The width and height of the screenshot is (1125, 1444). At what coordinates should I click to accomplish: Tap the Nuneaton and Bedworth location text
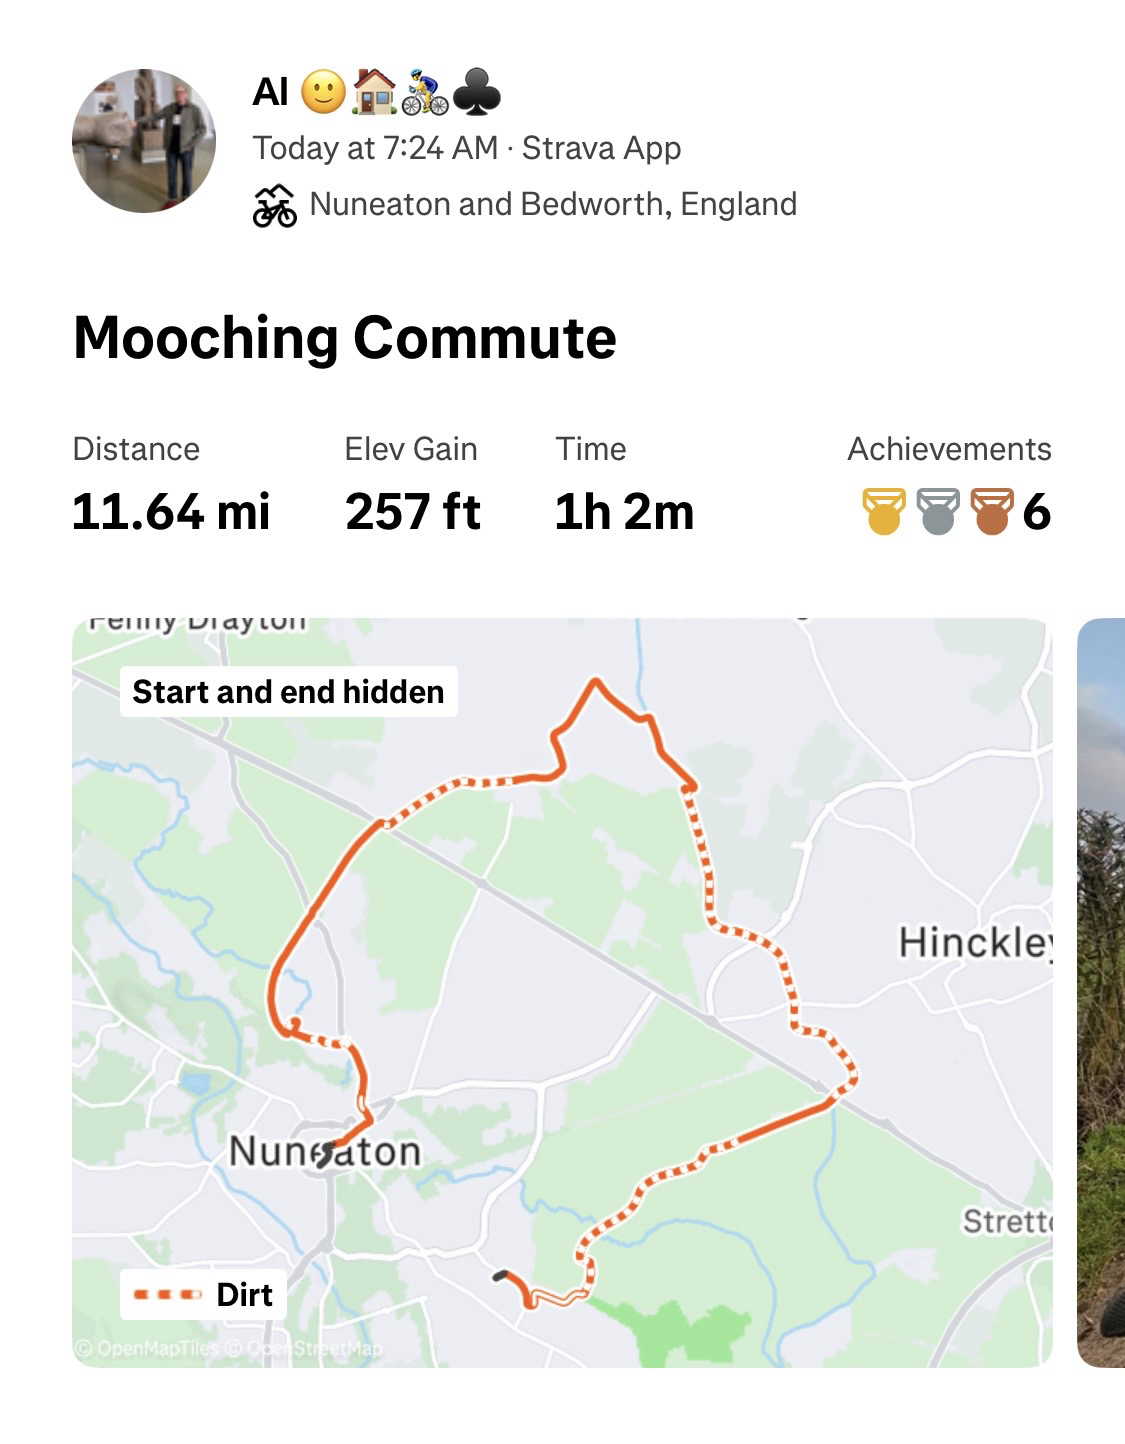click(x=553, y=204)
